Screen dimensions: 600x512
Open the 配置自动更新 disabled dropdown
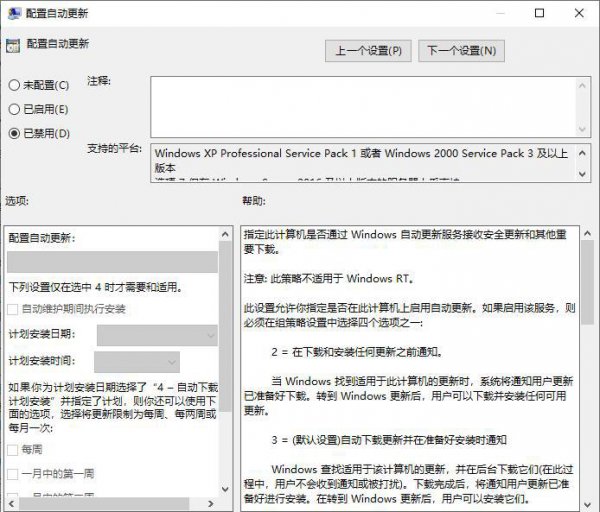(x=112, y=262)
